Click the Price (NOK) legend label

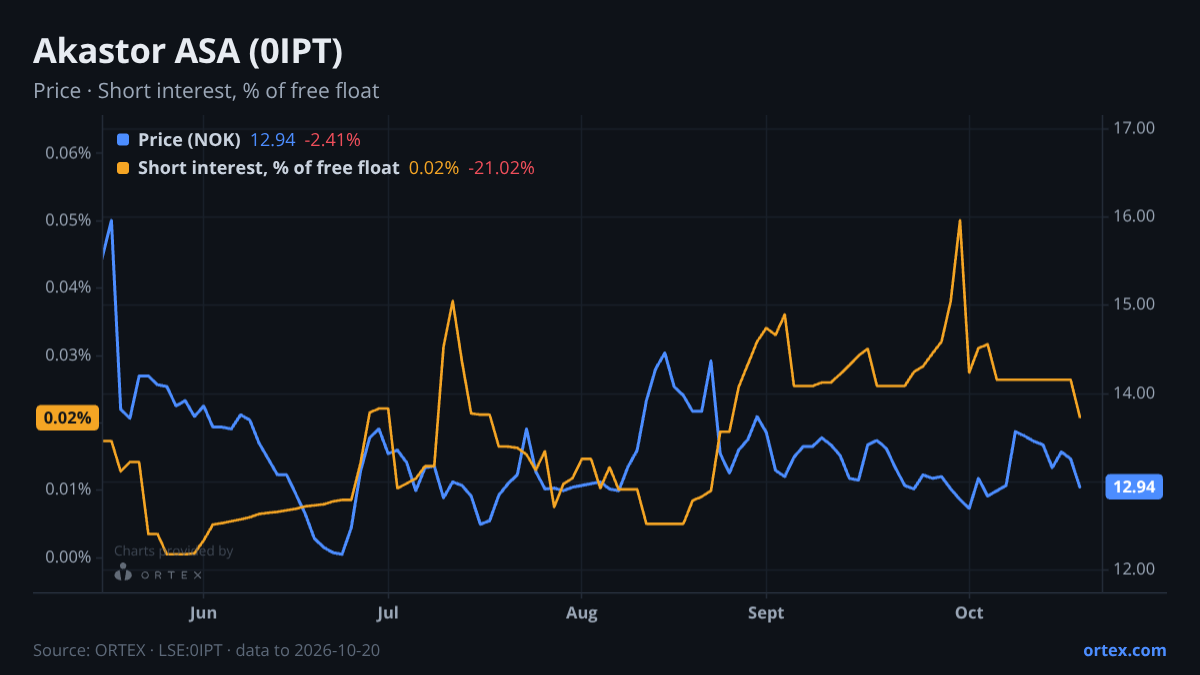pyautogui.click(x=189, y=139)
